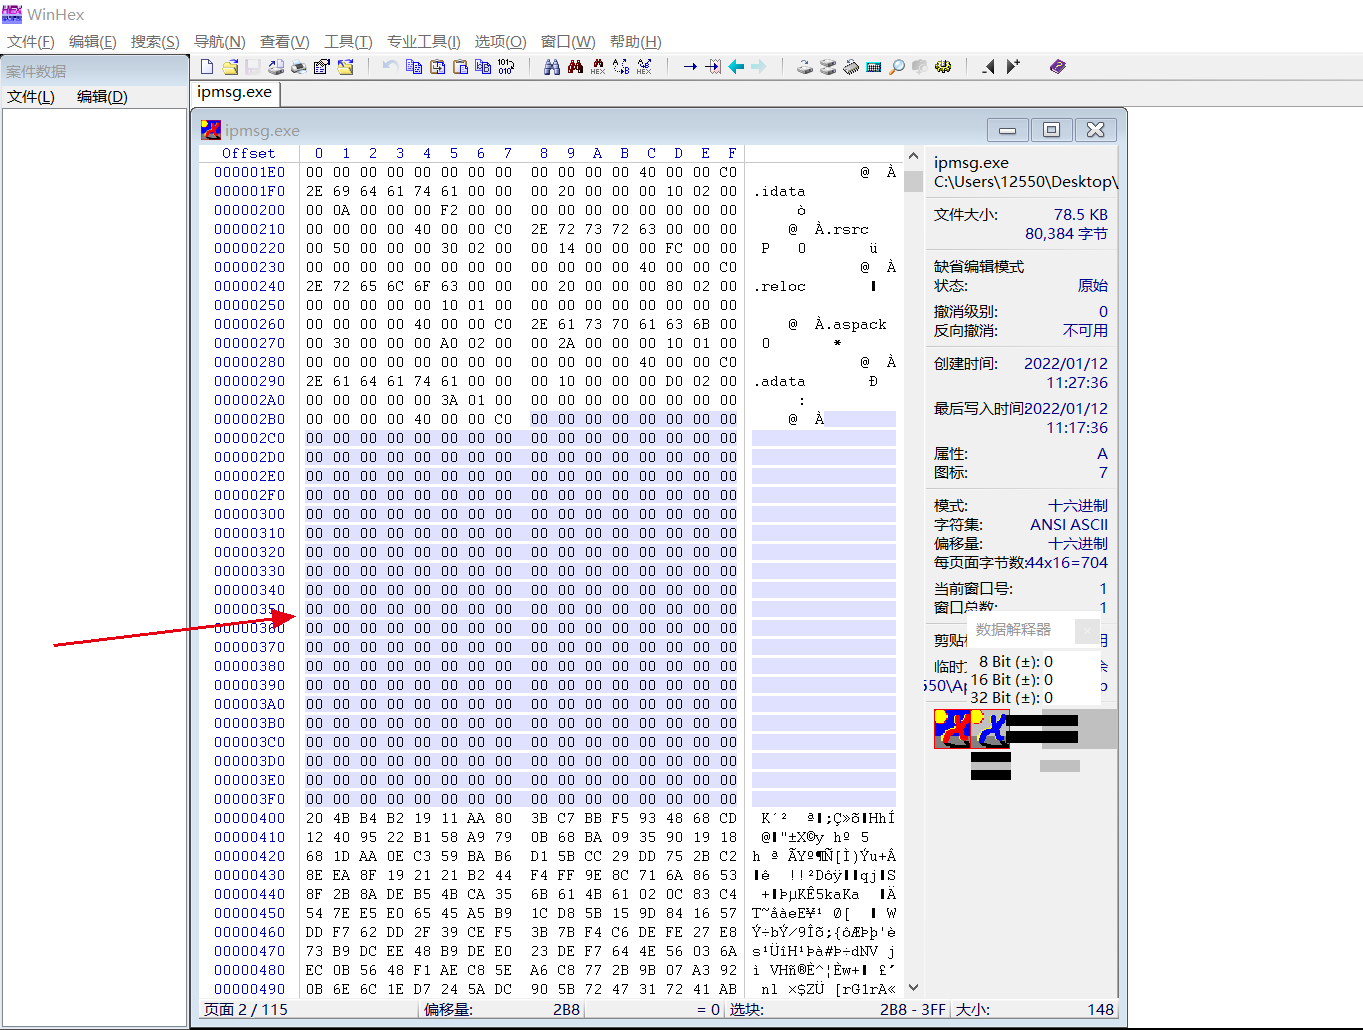Viewport: 1363px width, 1030px height.
Task: Open 文件(L) in case data panel
Action: pos(31,97)
